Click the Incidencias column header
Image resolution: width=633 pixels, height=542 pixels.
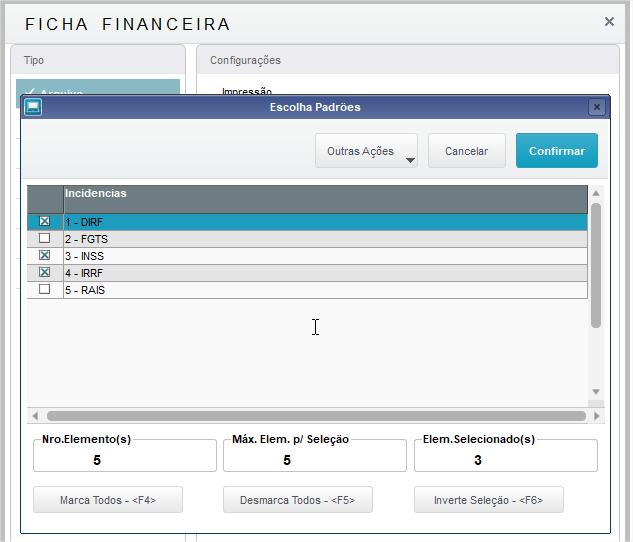click(x=325, y=199)
